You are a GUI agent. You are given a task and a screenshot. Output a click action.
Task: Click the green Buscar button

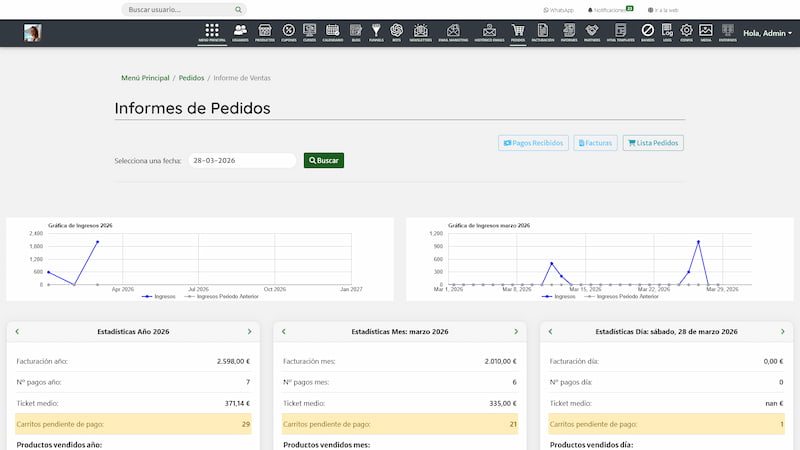coord(324,160)
